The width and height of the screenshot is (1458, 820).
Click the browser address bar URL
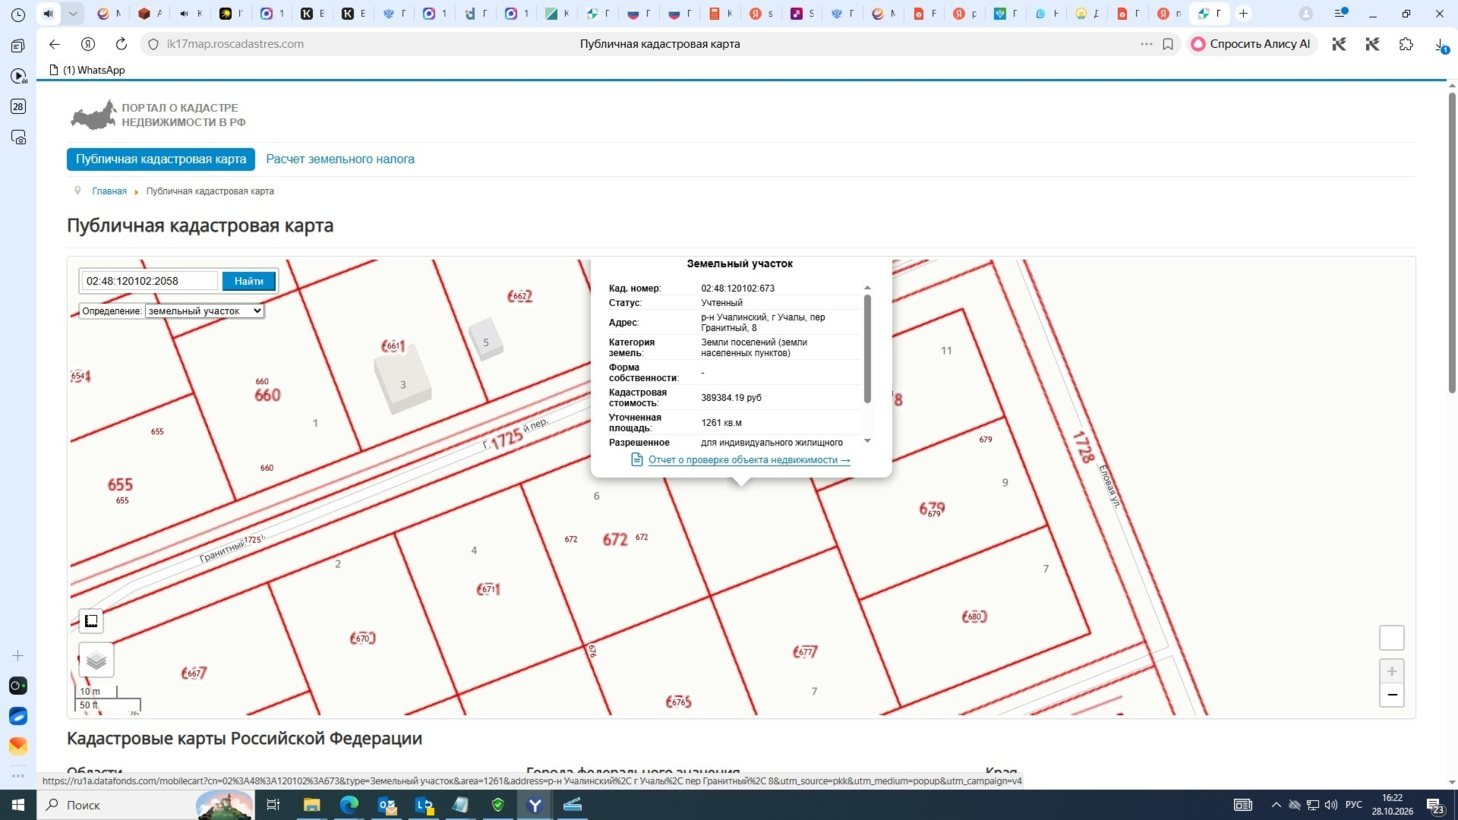(235, 44)
